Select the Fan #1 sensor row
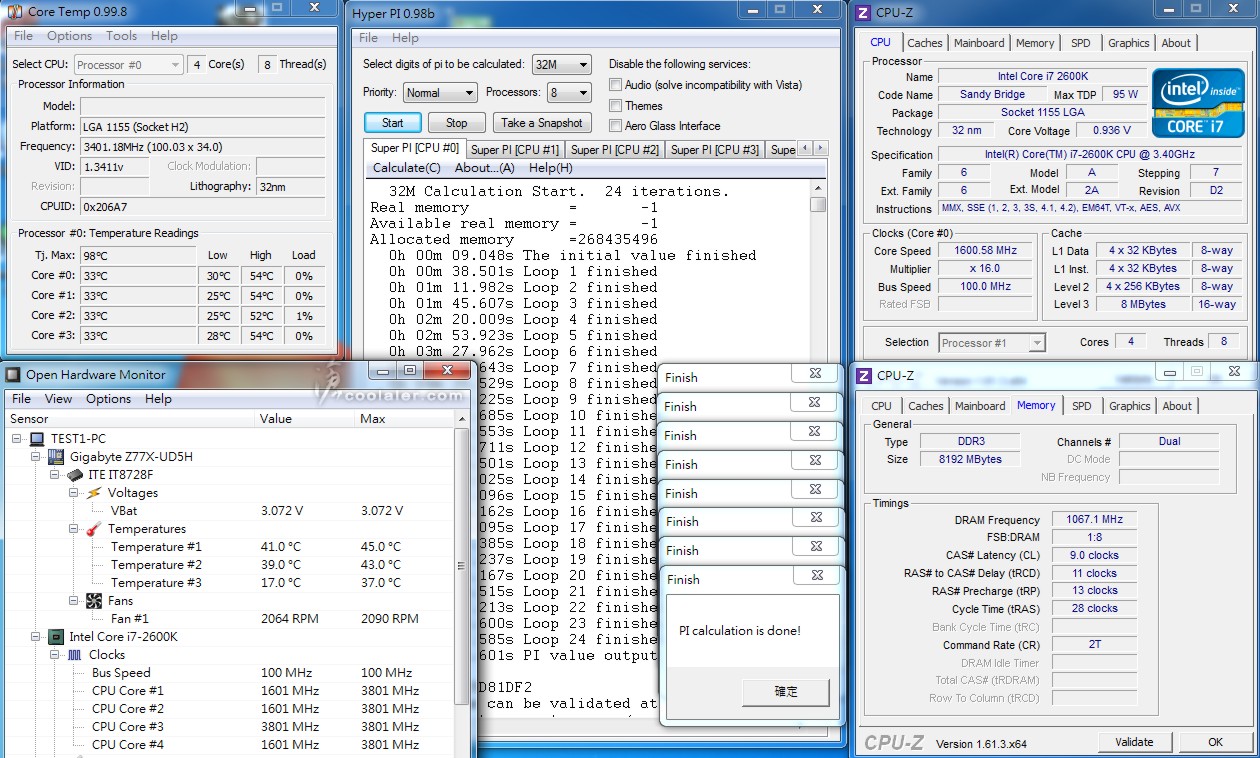The width and height of the screenshot is (1260, 758). click(230, 619)
